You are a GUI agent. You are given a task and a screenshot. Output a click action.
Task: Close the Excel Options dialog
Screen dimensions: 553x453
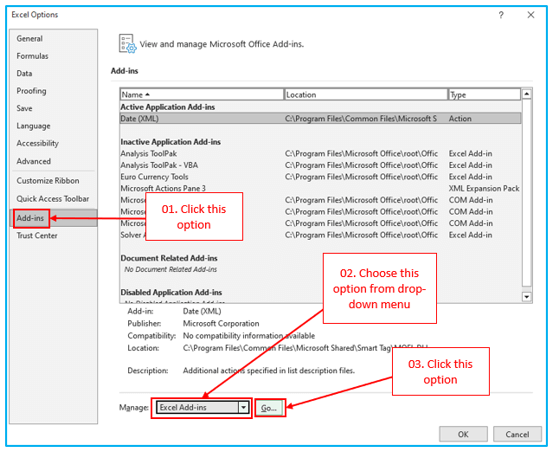(531, 15)
